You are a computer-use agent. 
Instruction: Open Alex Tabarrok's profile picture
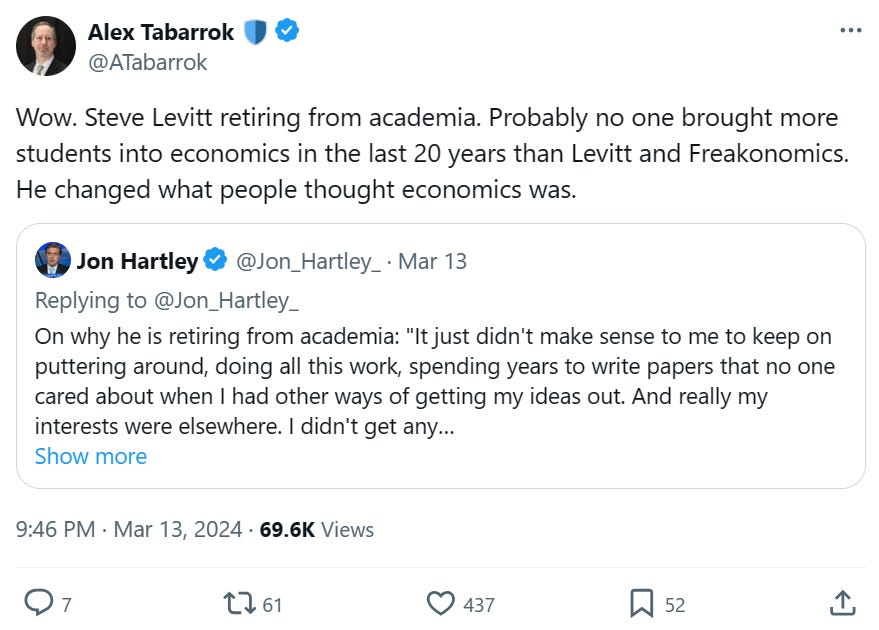point(46,46)
